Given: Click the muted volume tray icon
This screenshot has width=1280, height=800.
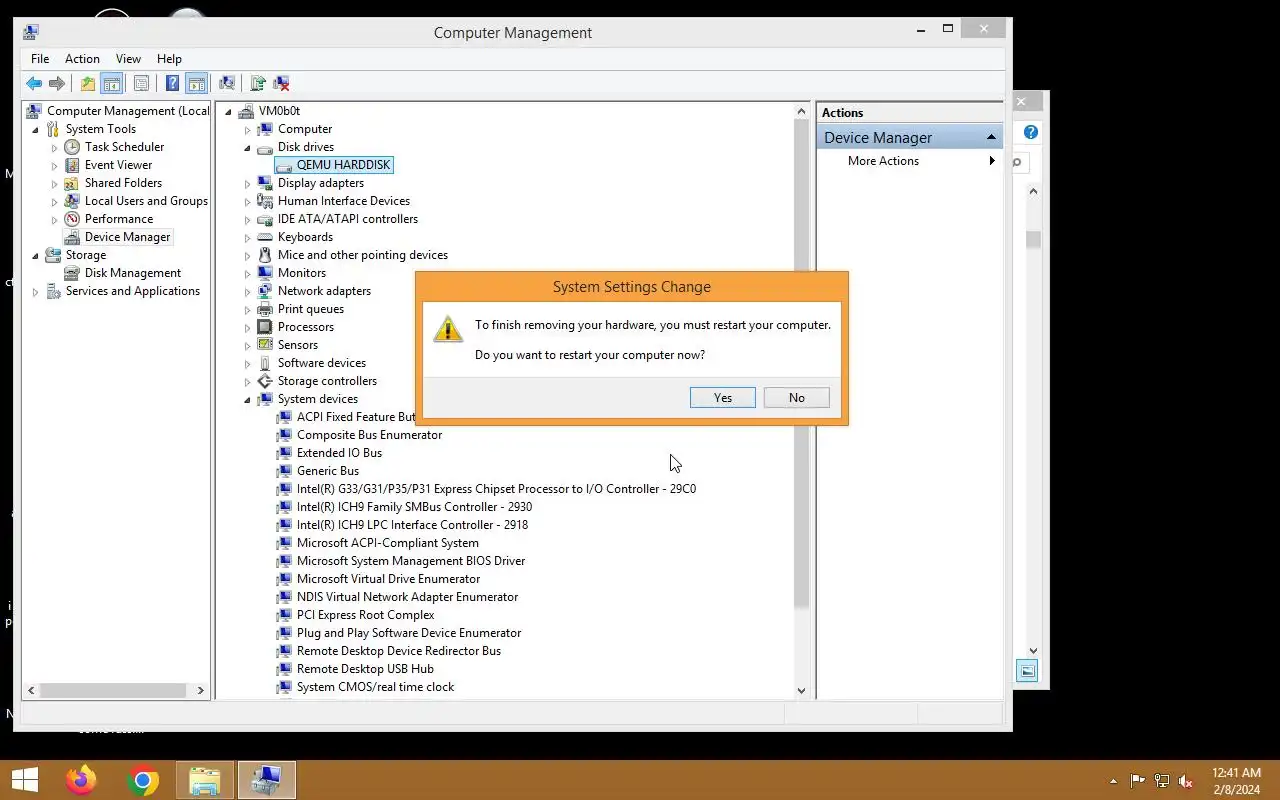Looking at the screenshot, I should (1186, 781).
